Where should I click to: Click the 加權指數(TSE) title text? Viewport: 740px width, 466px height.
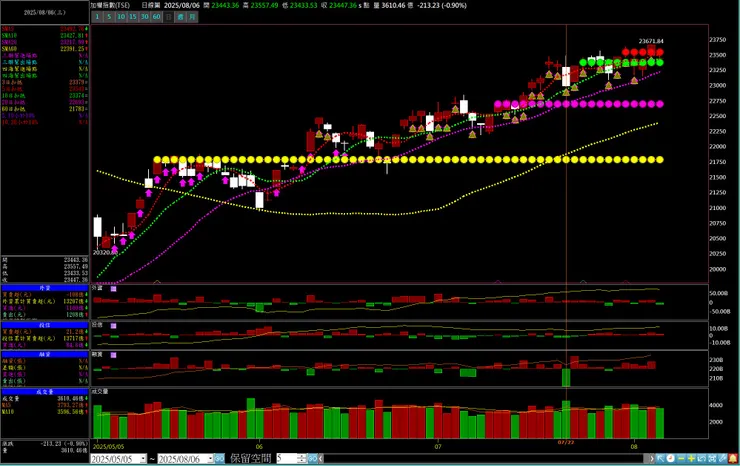(110, 5)
